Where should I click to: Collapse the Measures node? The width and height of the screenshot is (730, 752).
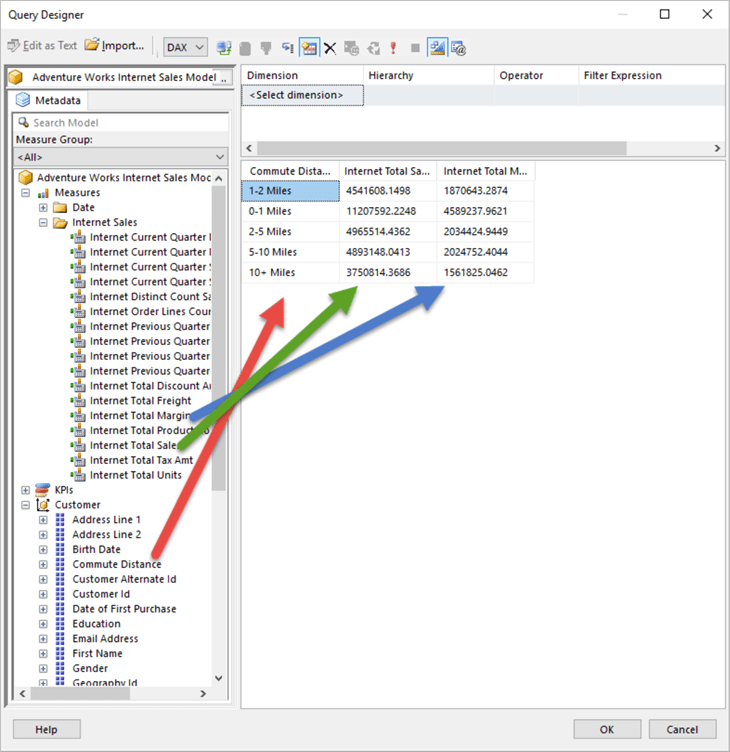coord(26,193)
